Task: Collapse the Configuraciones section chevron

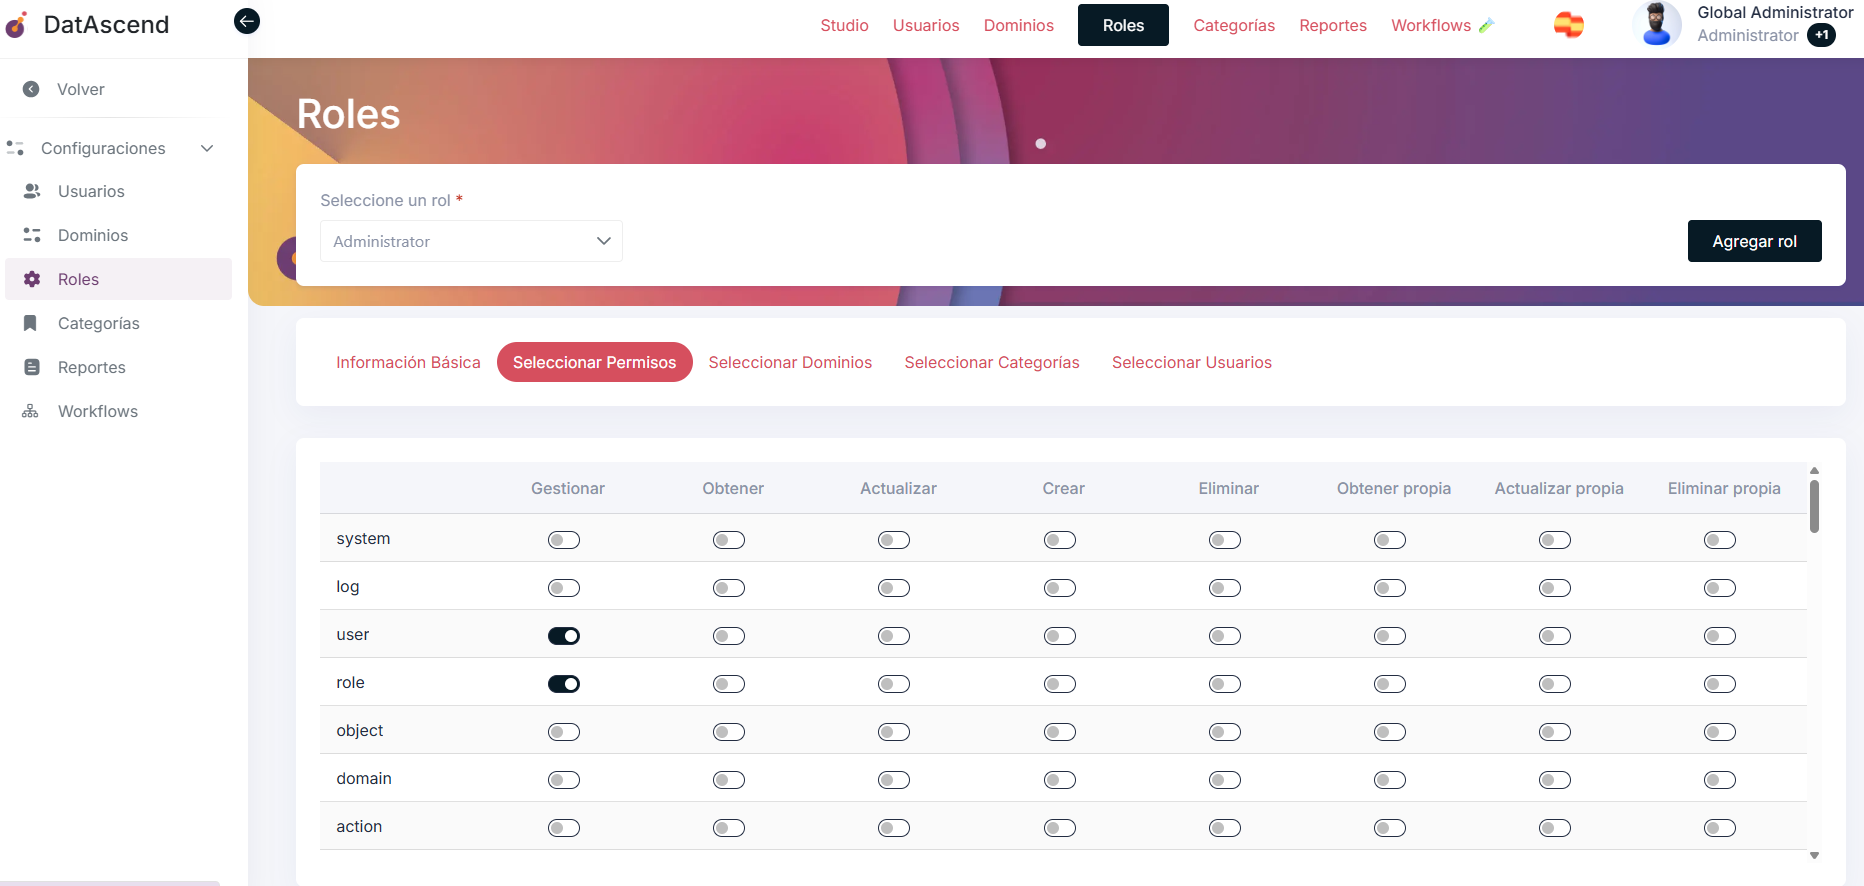Action: coord(207,148)
